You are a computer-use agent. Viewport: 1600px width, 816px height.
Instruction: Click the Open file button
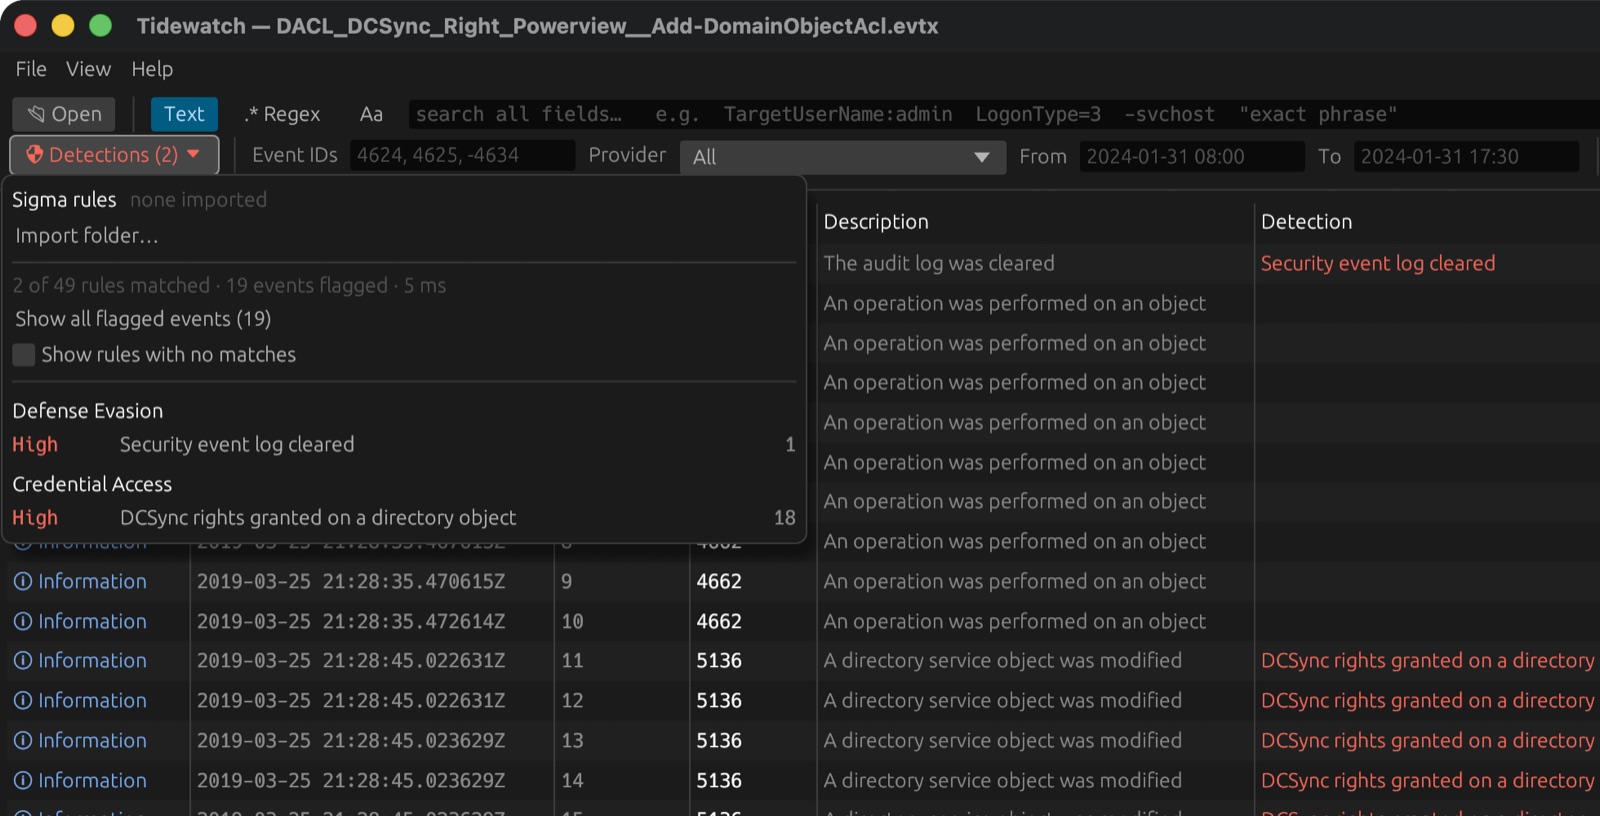64,114
